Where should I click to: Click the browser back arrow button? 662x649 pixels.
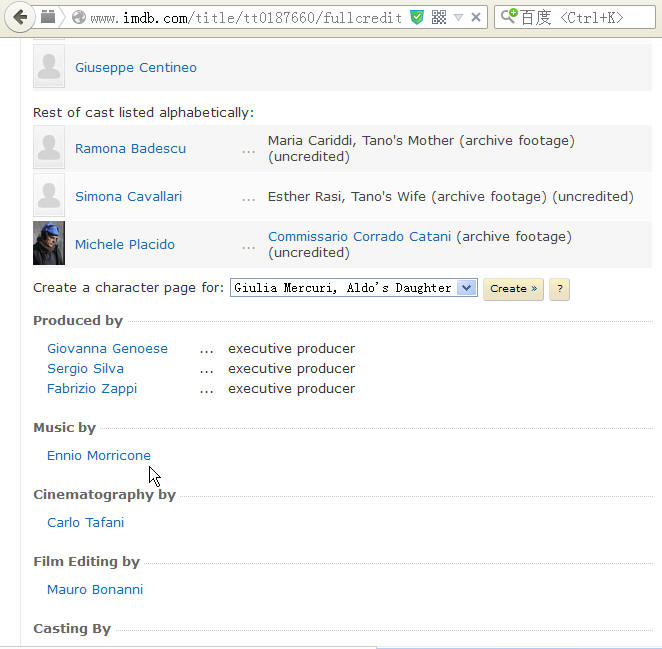tap(20, 17)
